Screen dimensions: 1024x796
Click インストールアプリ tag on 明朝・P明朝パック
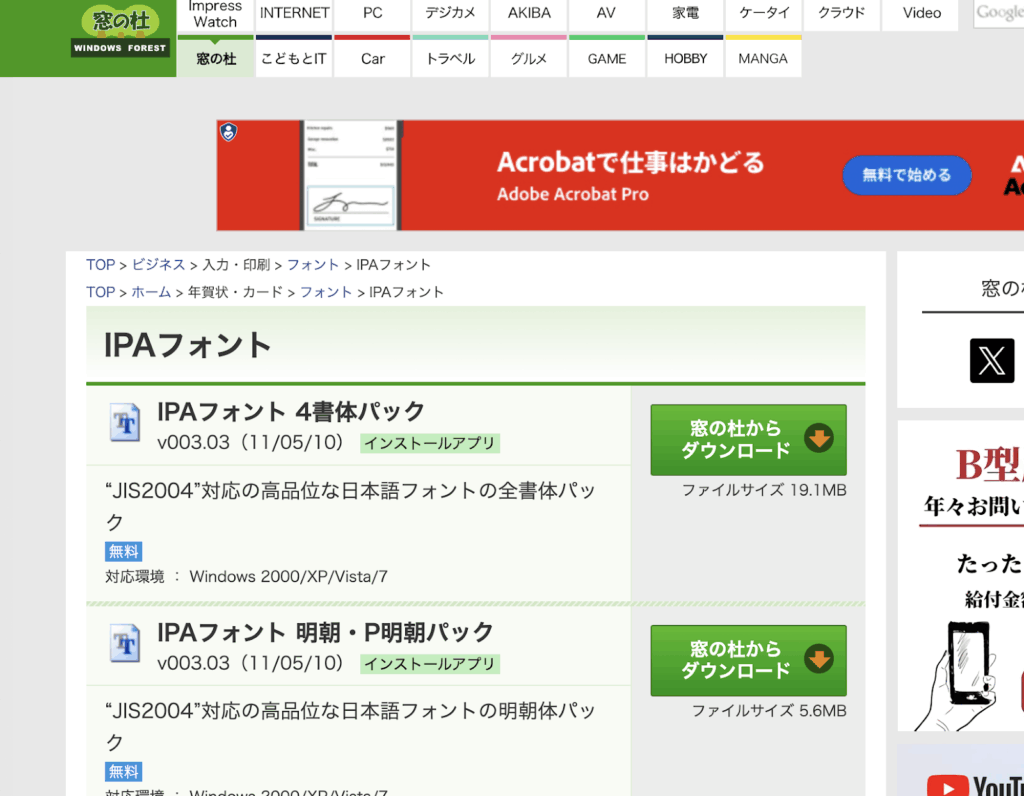[430, 664]
